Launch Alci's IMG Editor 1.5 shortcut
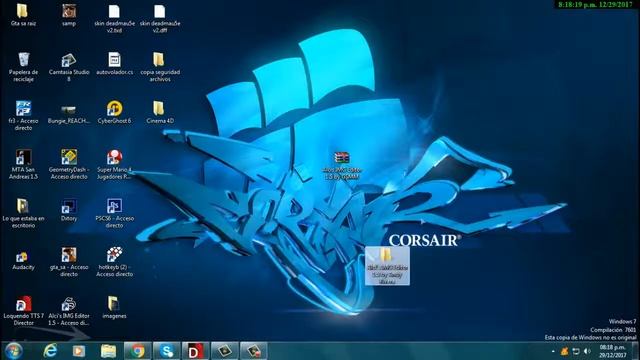Image resolution: width=640 pixels, height=360 pixels. point(69,311)
